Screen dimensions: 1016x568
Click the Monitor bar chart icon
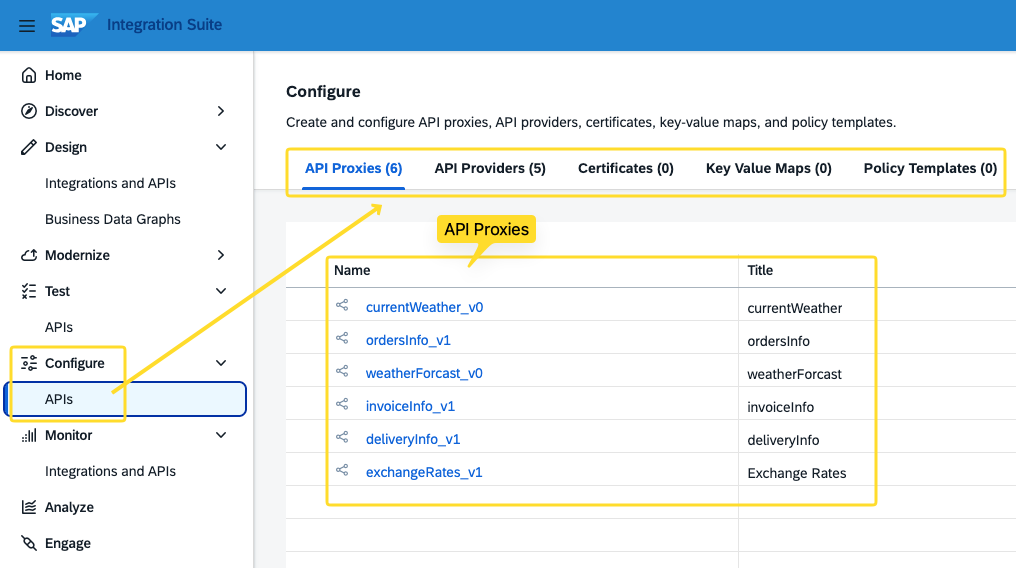(x=29, y=435)
